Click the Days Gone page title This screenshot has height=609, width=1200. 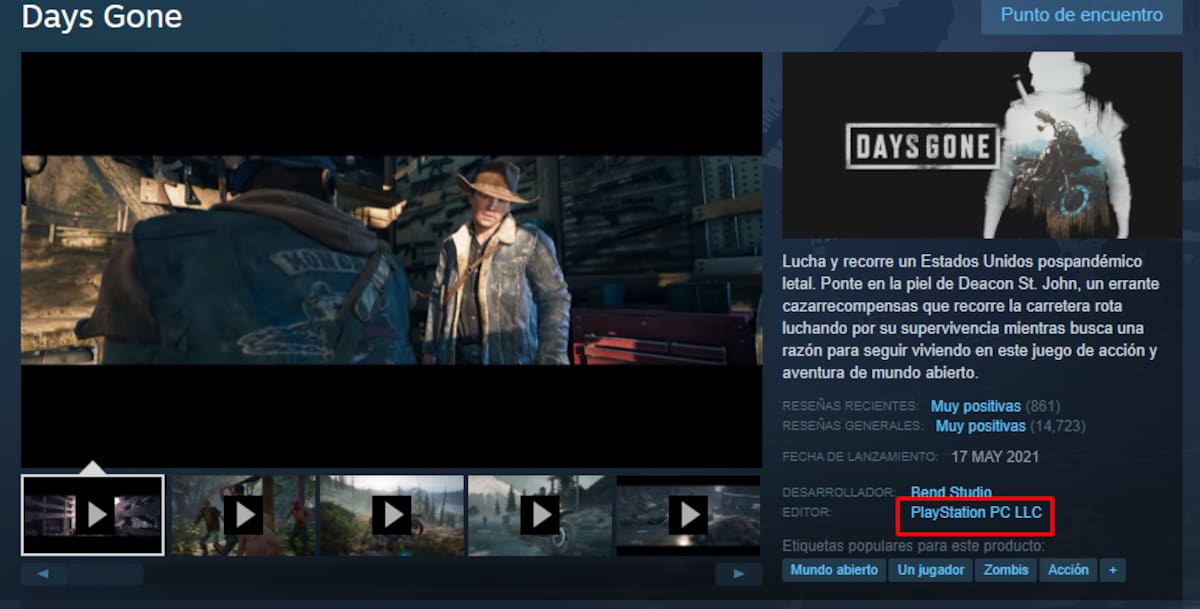(x=101, y=17)
